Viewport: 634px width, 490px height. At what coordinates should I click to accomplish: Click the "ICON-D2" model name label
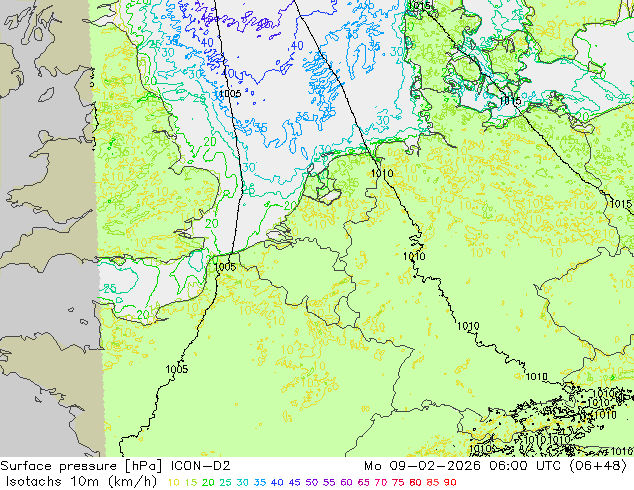tap(201, 466)
